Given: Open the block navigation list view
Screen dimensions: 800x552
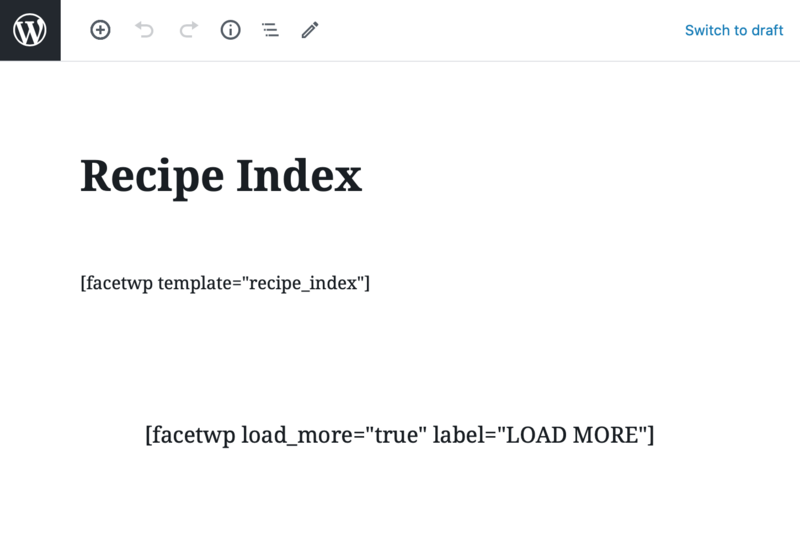Looking at the screenshot, I should [270, 30].
